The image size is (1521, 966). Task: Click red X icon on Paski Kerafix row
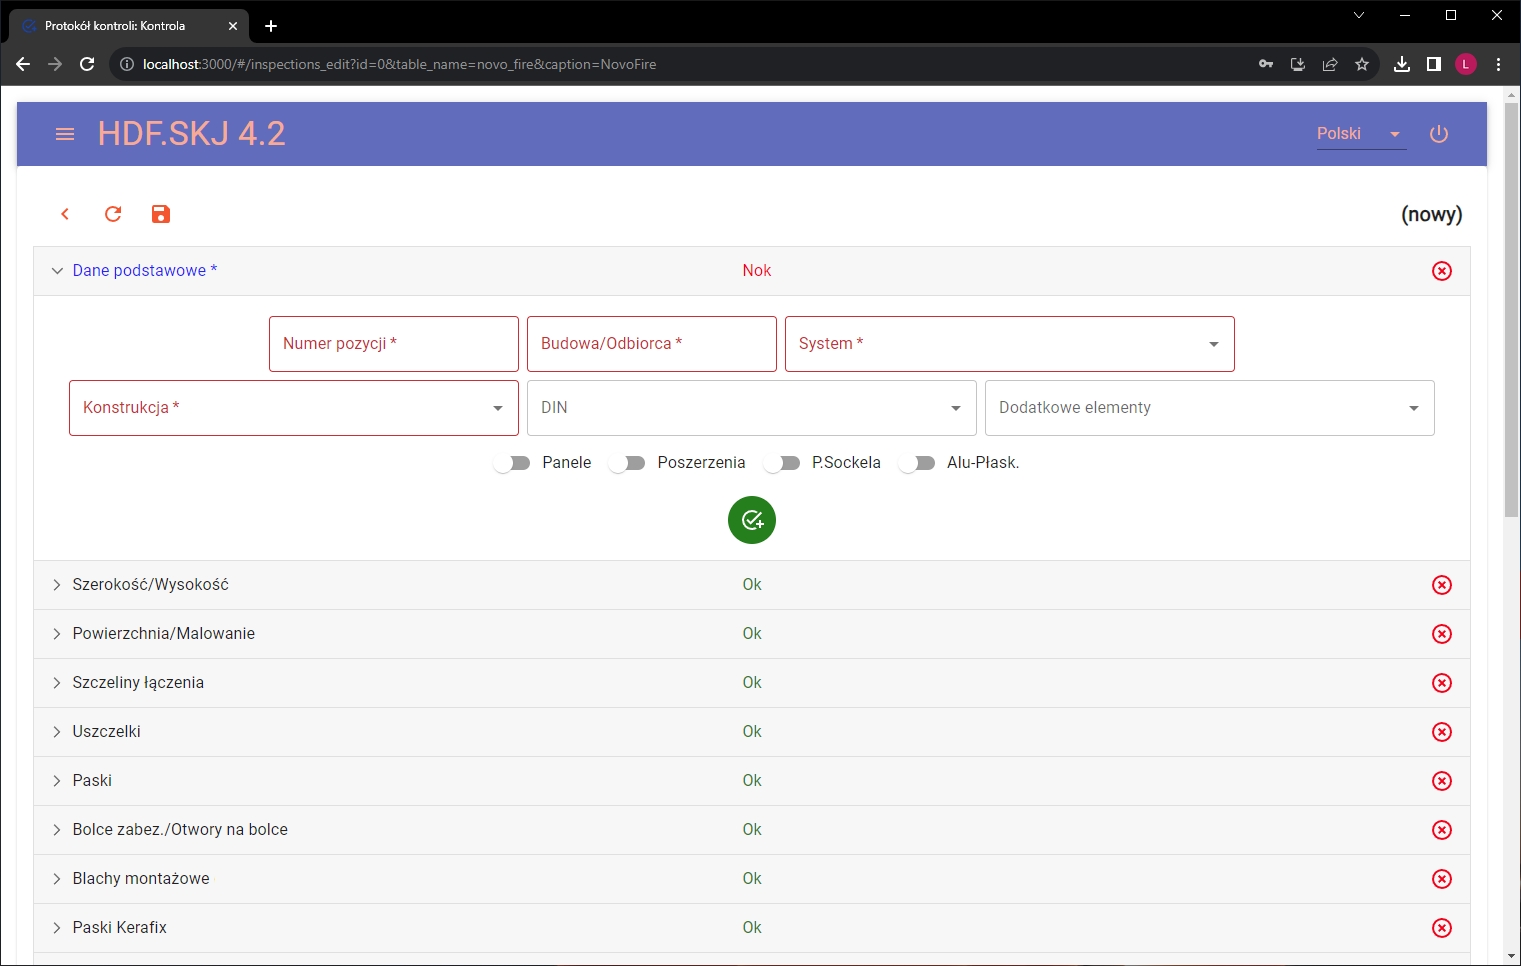(x=1441, y=928)
